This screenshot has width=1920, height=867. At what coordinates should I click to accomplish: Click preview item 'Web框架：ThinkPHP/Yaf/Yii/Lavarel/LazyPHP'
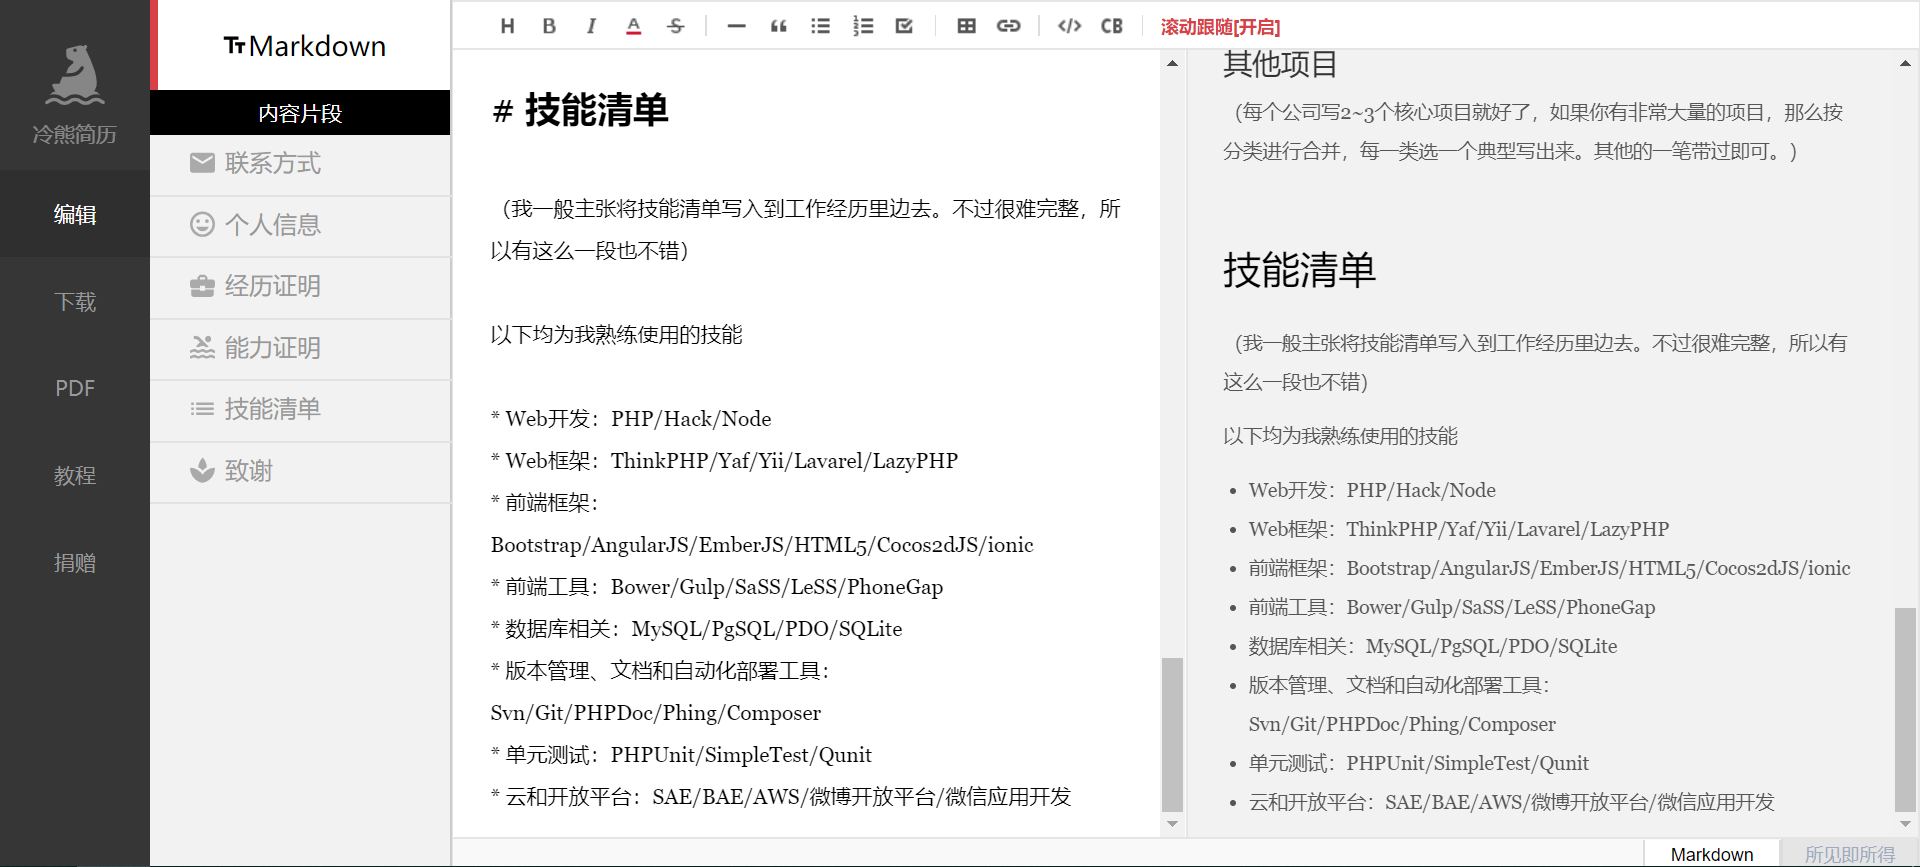tap(1459, 529)
